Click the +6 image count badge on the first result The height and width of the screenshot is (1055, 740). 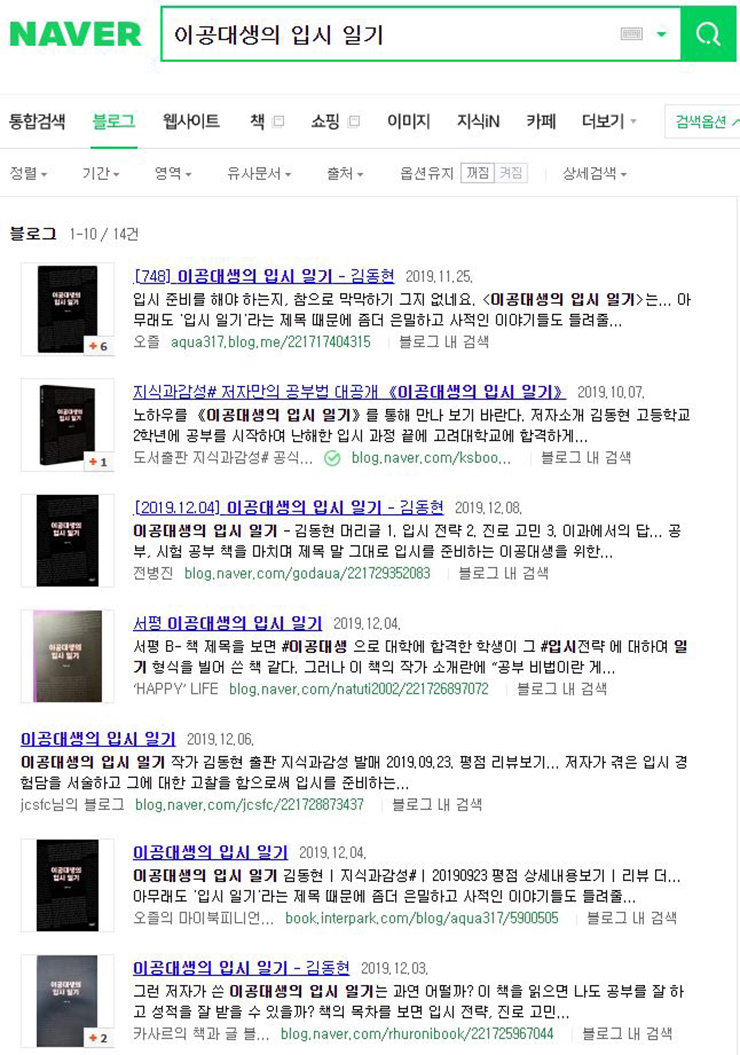coord(98,346)
